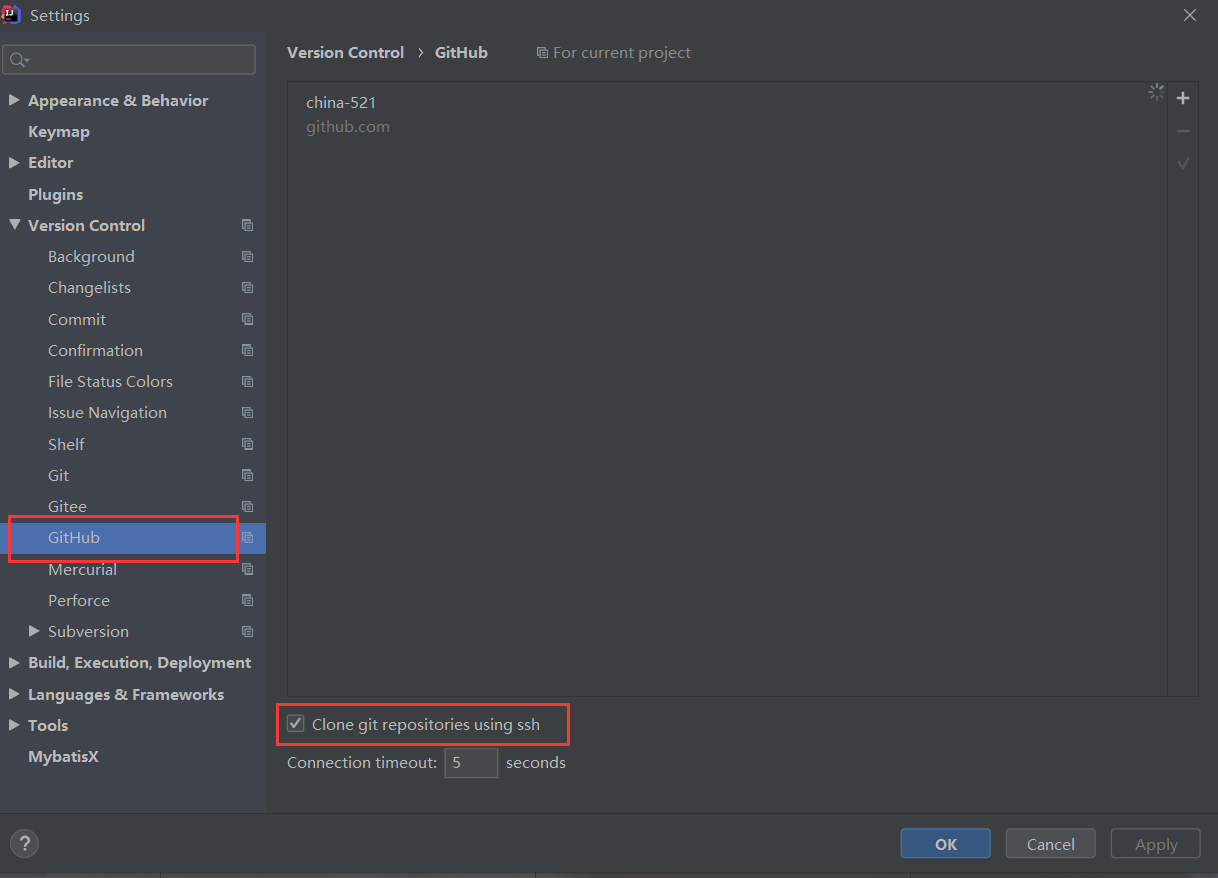1218x878 pixels.
Task: Add a new GitHub account with plus icon
Action: pos(1183,98)
